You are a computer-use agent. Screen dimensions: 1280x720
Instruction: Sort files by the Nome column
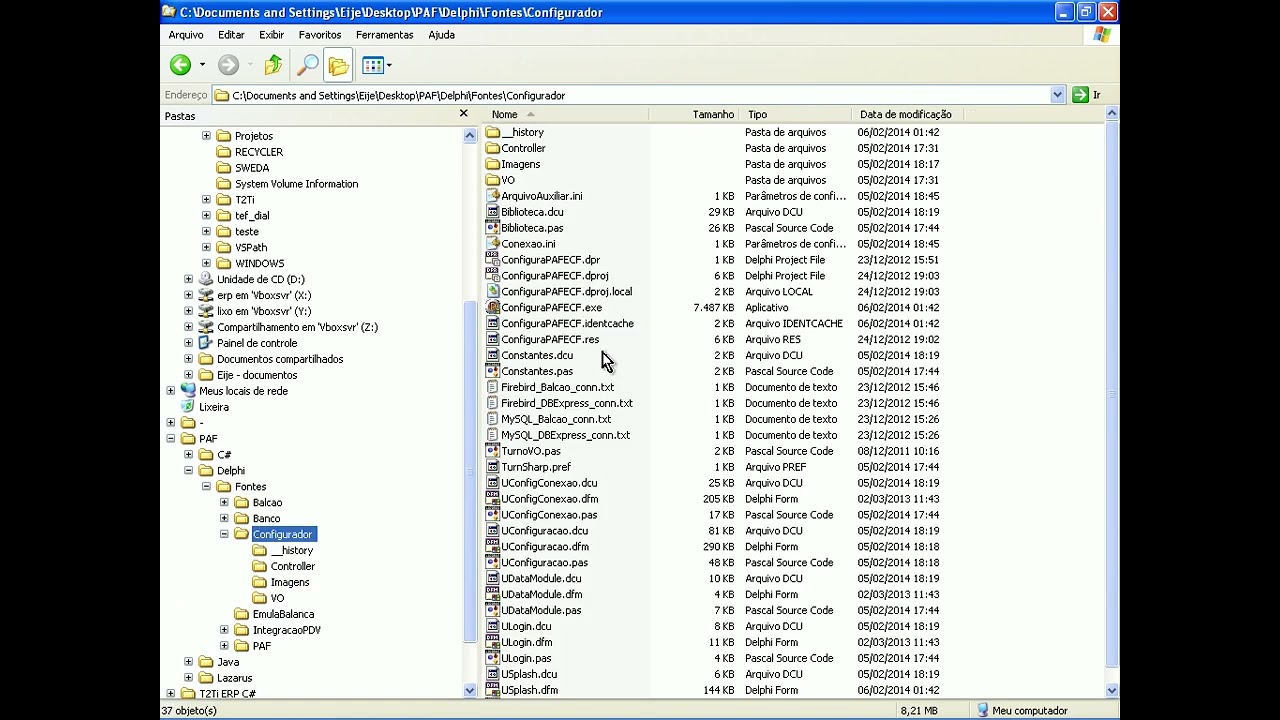tap(566, 114)
